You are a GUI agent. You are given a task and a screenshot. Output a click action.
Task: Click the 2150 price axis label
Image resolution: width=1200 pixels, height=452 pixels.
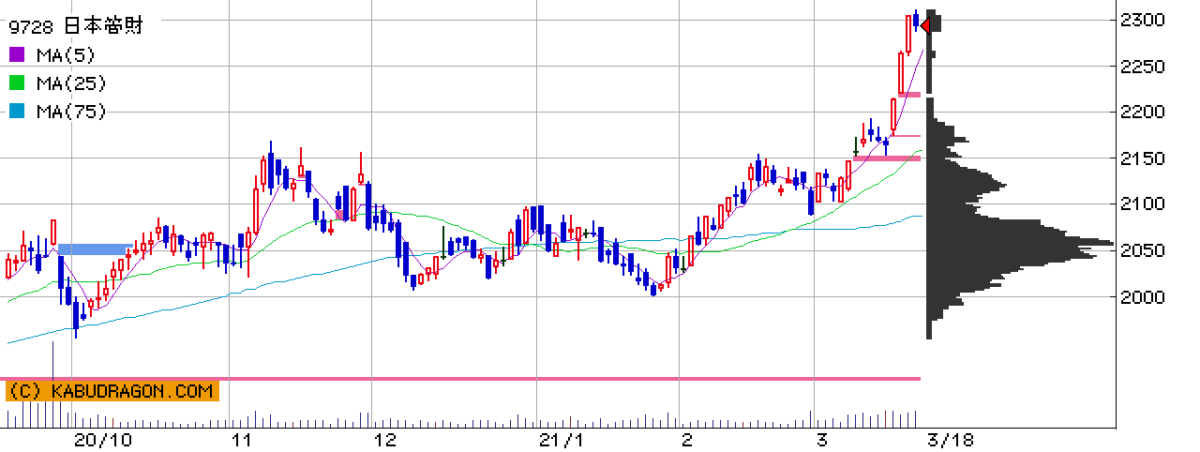[1144, 158]
